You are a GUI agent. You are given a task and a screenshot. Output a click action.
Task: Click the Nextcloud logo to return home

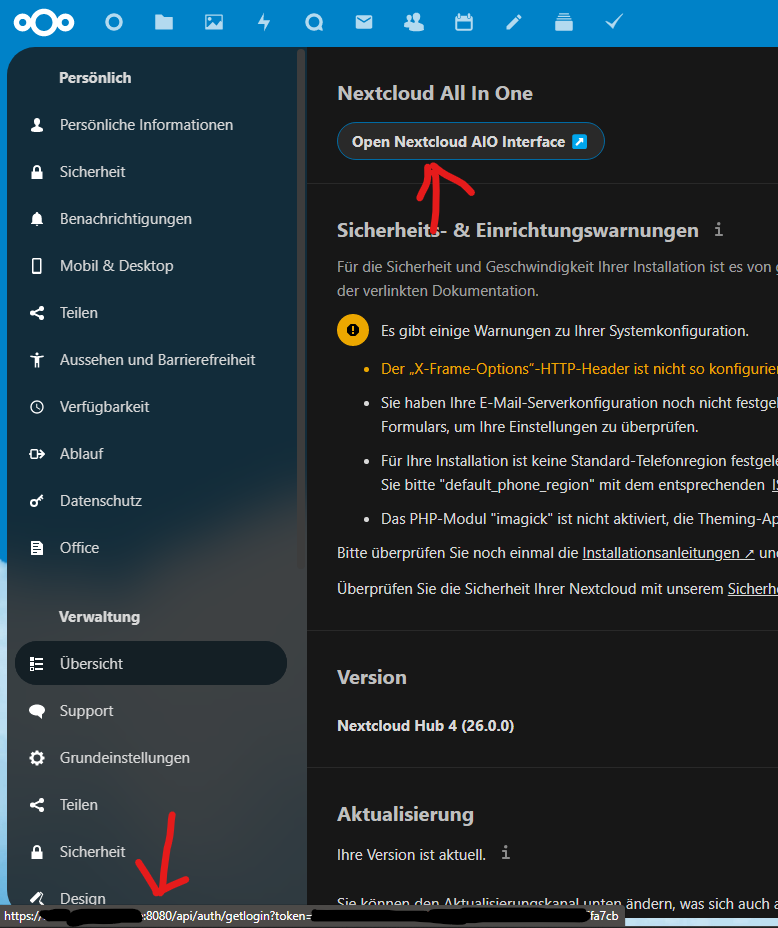[x=42, y=21]
